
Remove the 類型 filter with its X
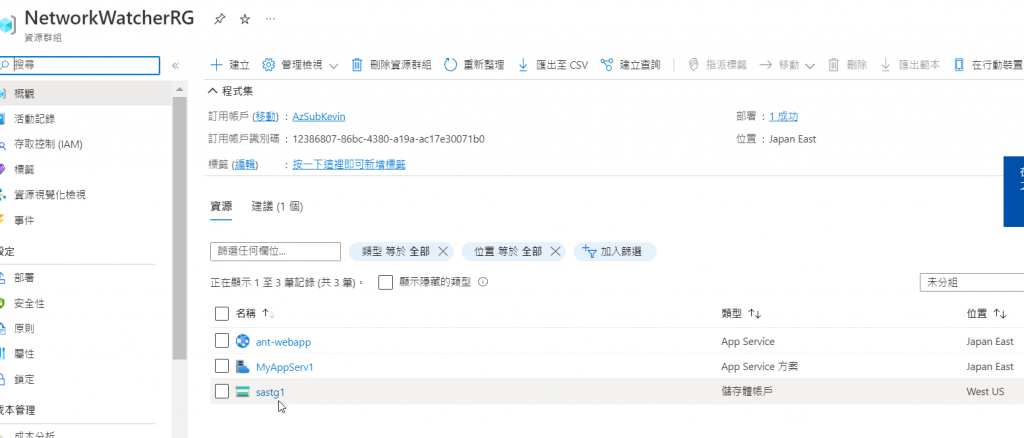coord(443,251)
